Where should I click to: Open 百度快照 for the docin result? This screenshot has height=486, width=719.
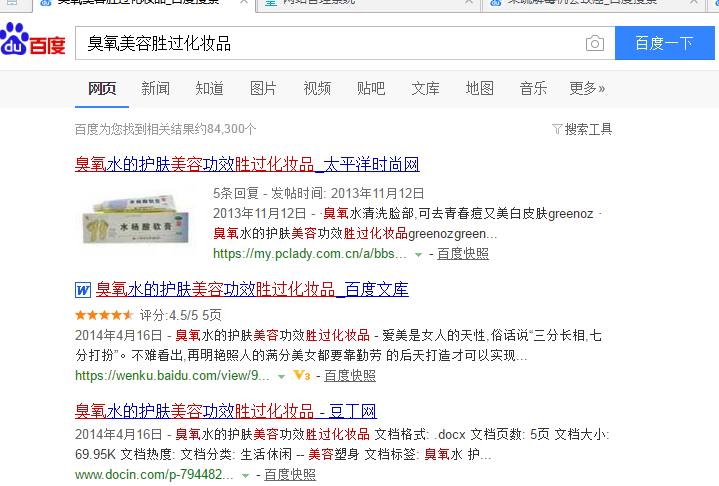pyautogui.click(x=290, y=475)
